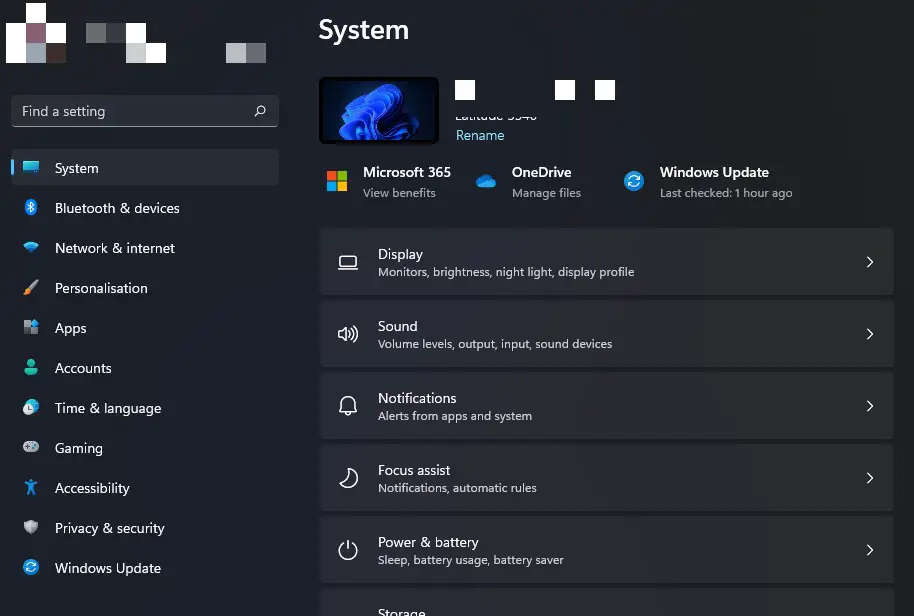The image size is (914, 616).
Task: Click the Windows Update sync icon in header
Action: pyautogui.click(x=634, y=181)
